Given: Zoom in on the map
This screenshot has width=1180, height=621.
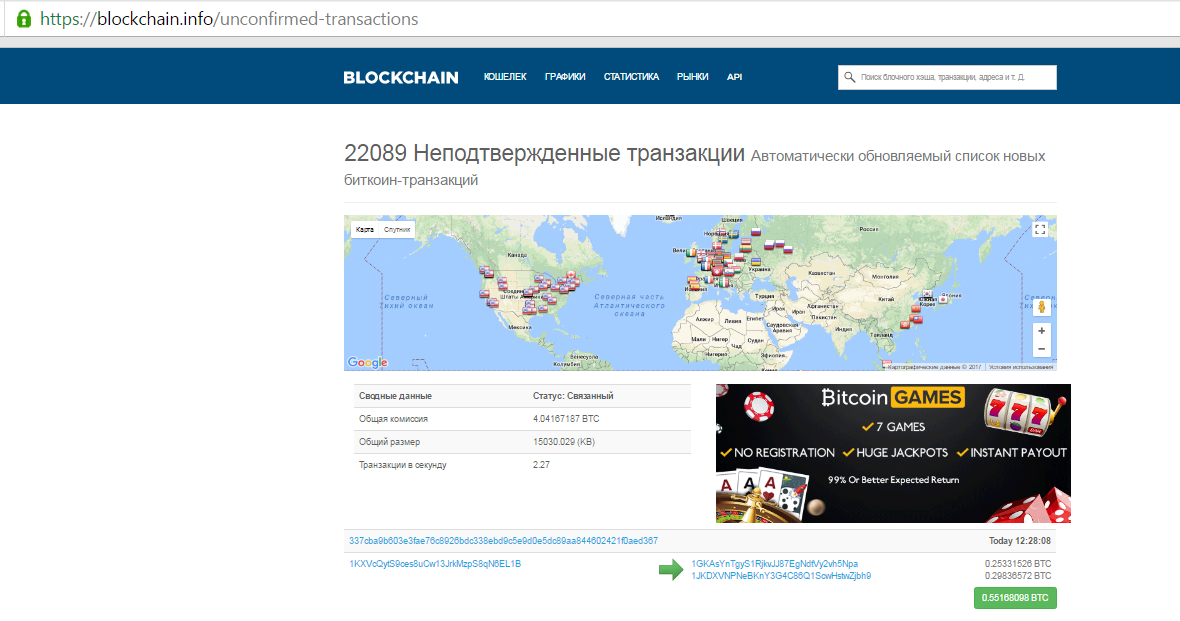Looking at the screenshot, I should tap(1041, 331).
